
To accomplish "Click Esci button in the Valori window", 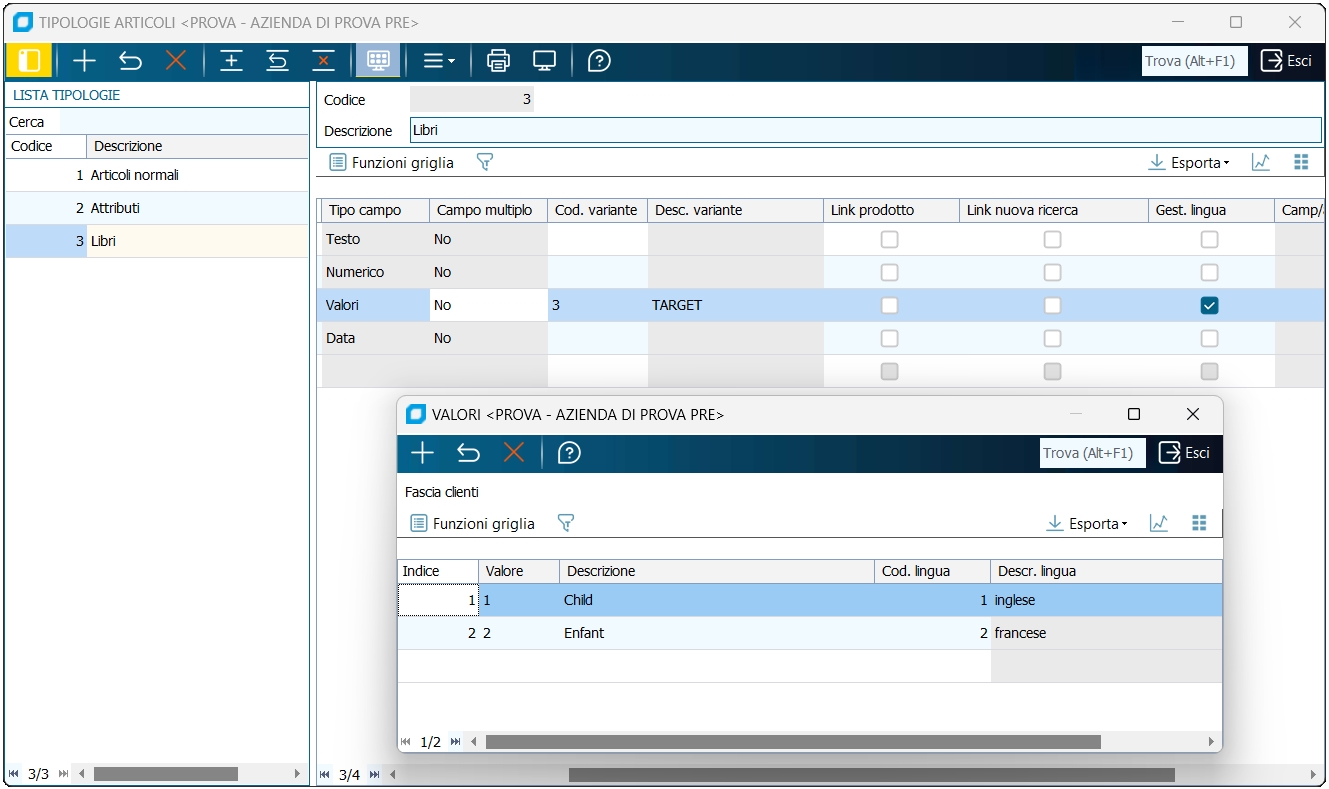I will click(x=1184, y=453).
